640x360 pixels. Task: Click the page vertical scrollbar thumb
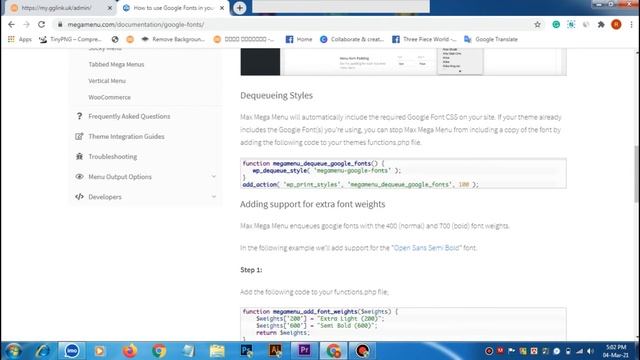point(637,173)
